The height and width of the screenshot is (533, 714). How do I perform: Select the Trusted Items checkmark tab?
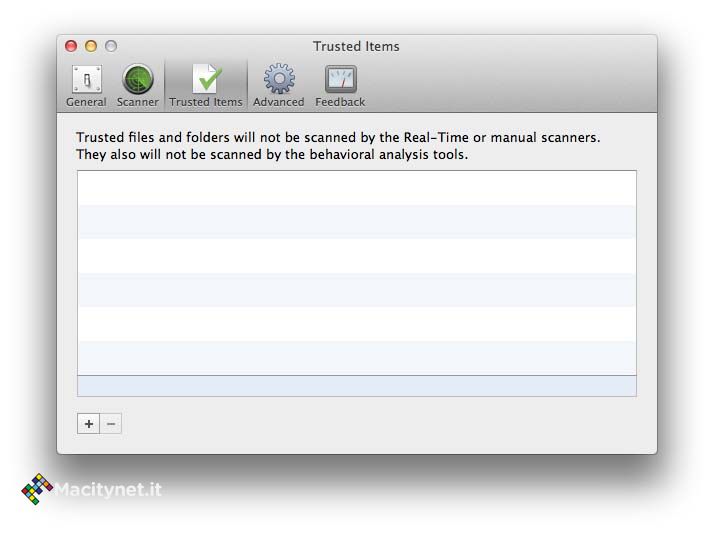[206, 86]
